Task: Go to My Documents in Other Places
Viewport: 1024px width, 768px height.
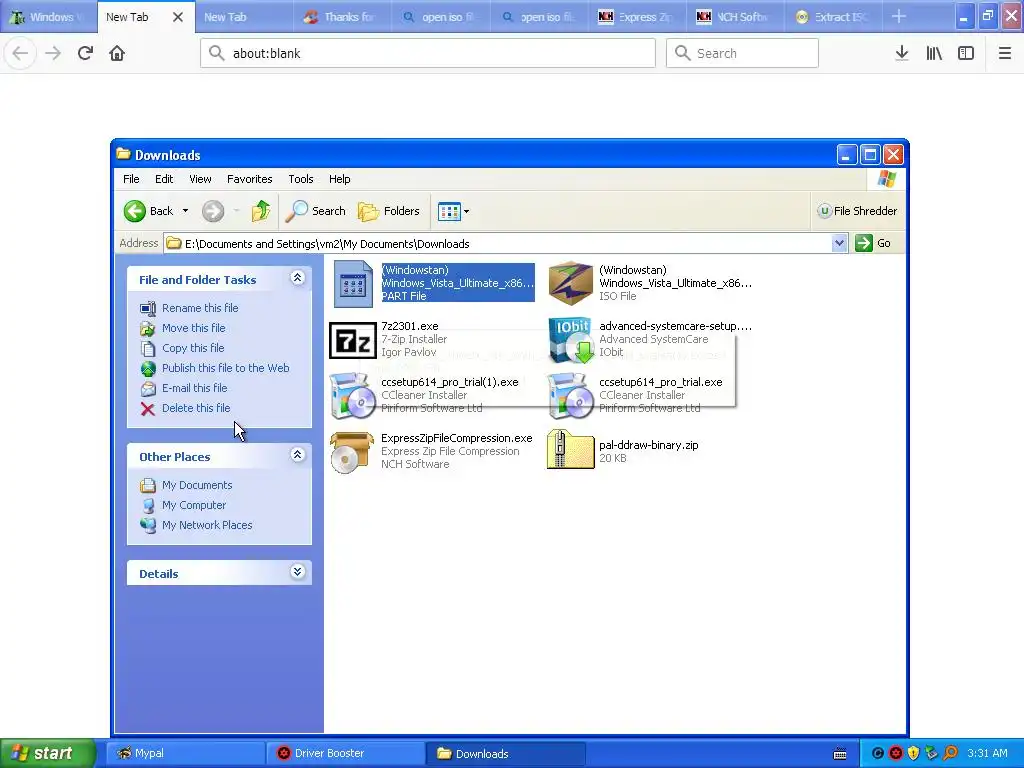Action: tap(197, 485)
